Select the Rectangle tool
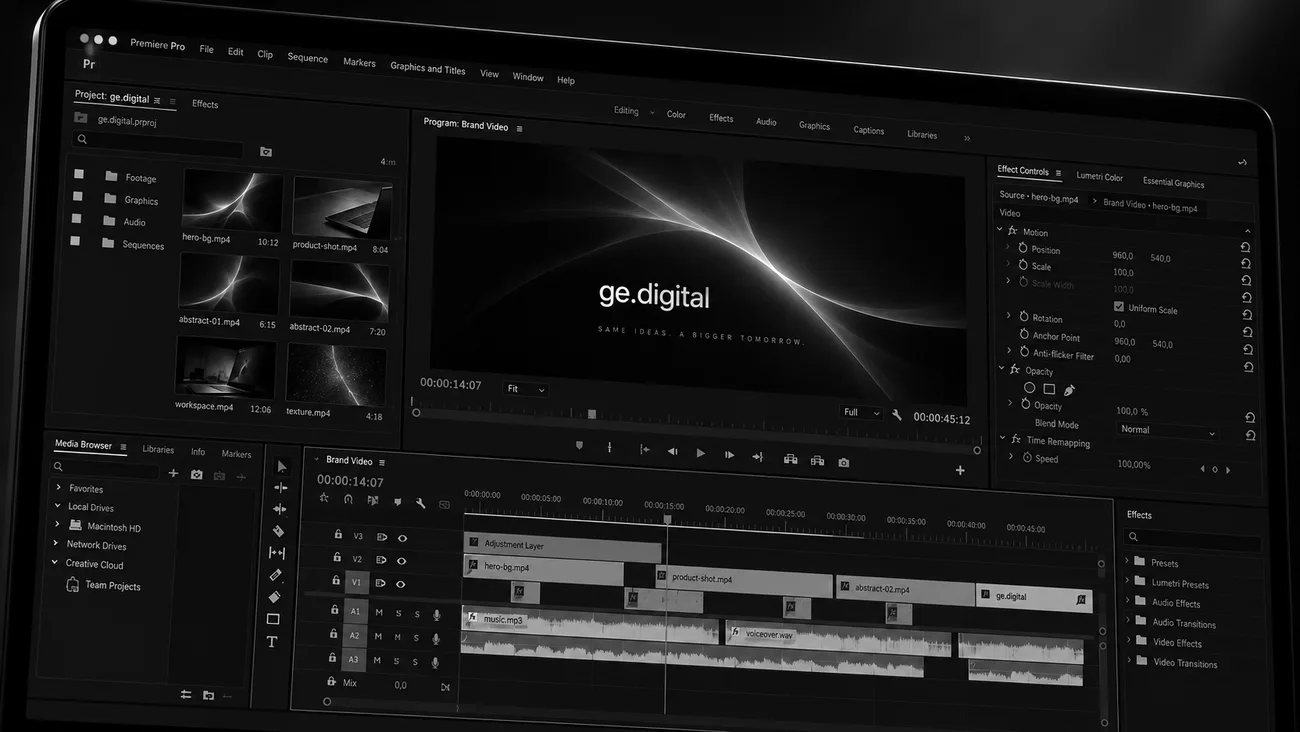Viewport: 1300px width, 732px height. pyautogui.click(x=273, y=619)
